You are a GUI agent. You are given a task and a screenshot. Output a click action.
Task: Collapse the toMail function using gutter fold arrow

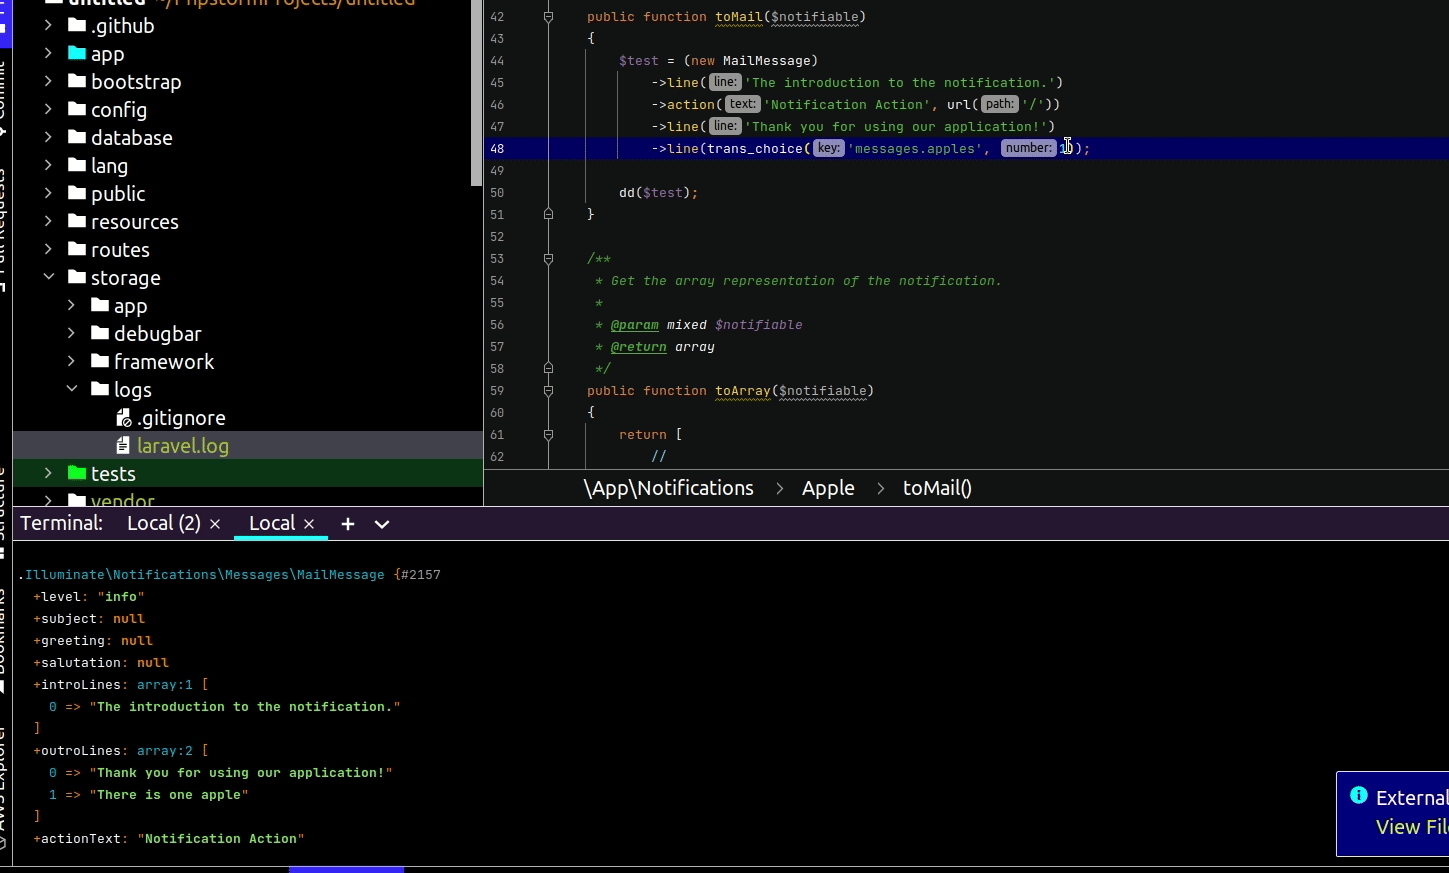coord(547,17)
